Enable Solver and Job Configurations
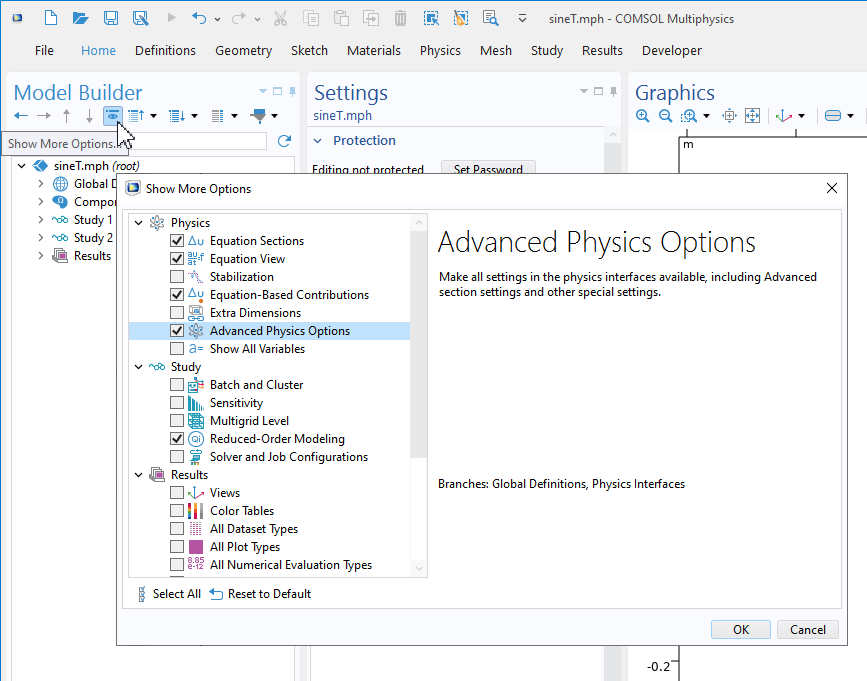The image size is (867, 681). tap(177, 457)
